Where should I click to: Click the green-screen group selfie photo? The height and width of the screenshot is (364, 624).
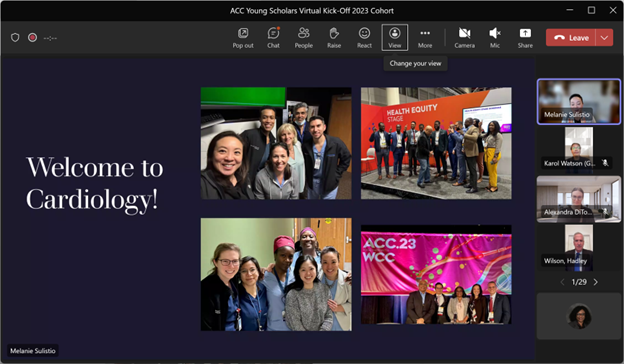click(x=276, y=143)
